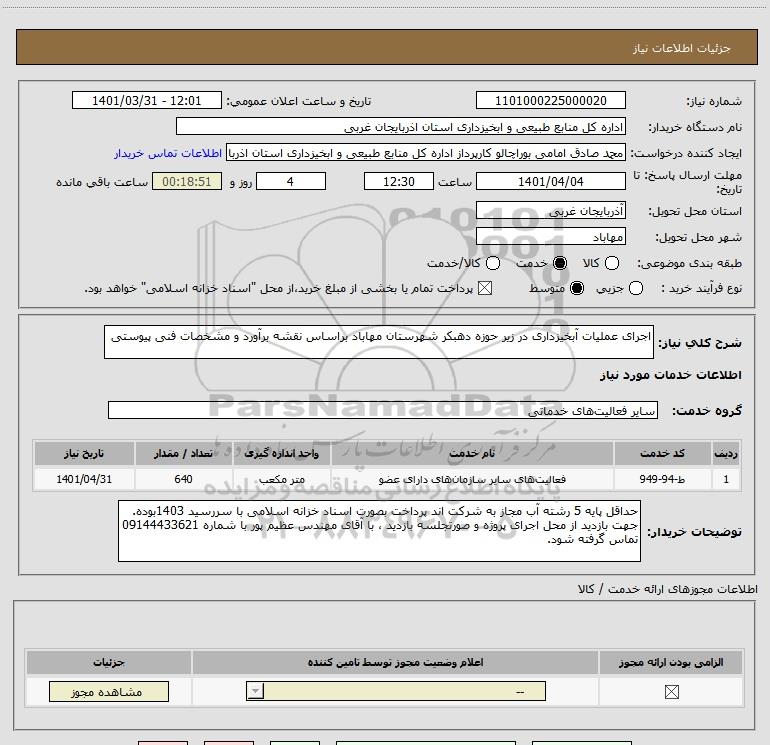Click the جزئیات اطلاعات نیاز header
This screenshot has width=770, height=745.
[x=386, y=47]
